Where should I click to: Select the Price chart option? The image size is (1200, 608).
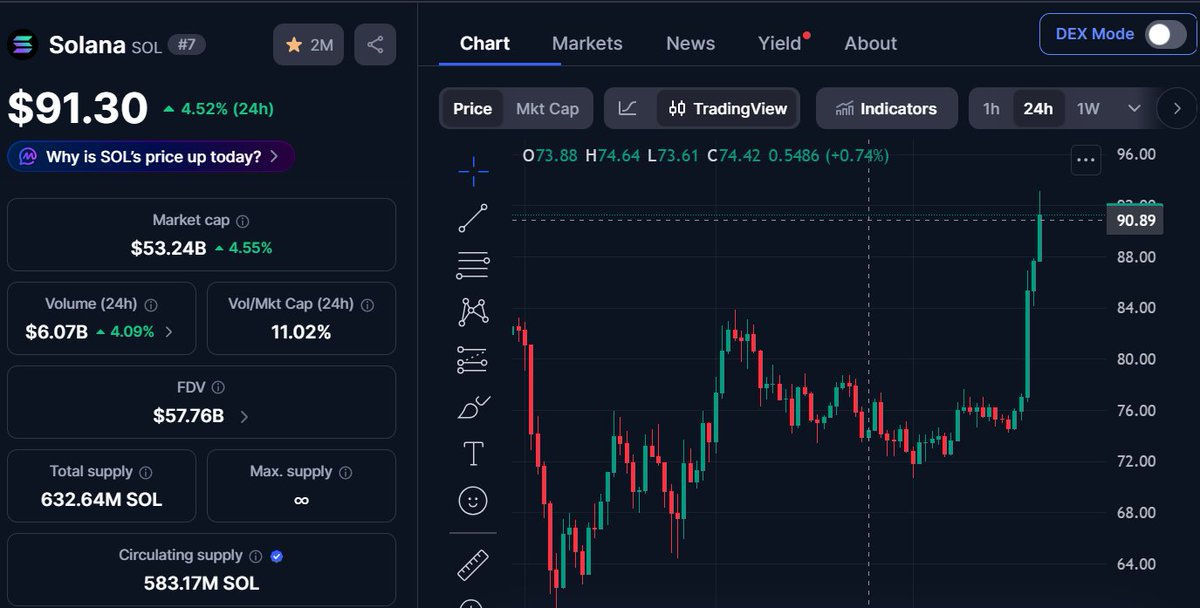coord(472,108)
